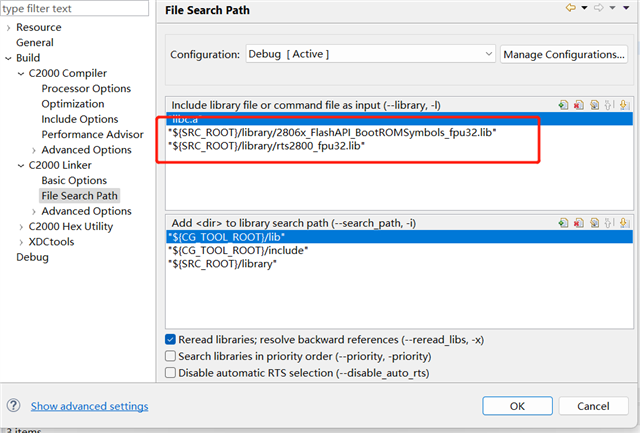640x433 pixels.
Task: Delete selected entry in --library list
Action: pos(579,104)
